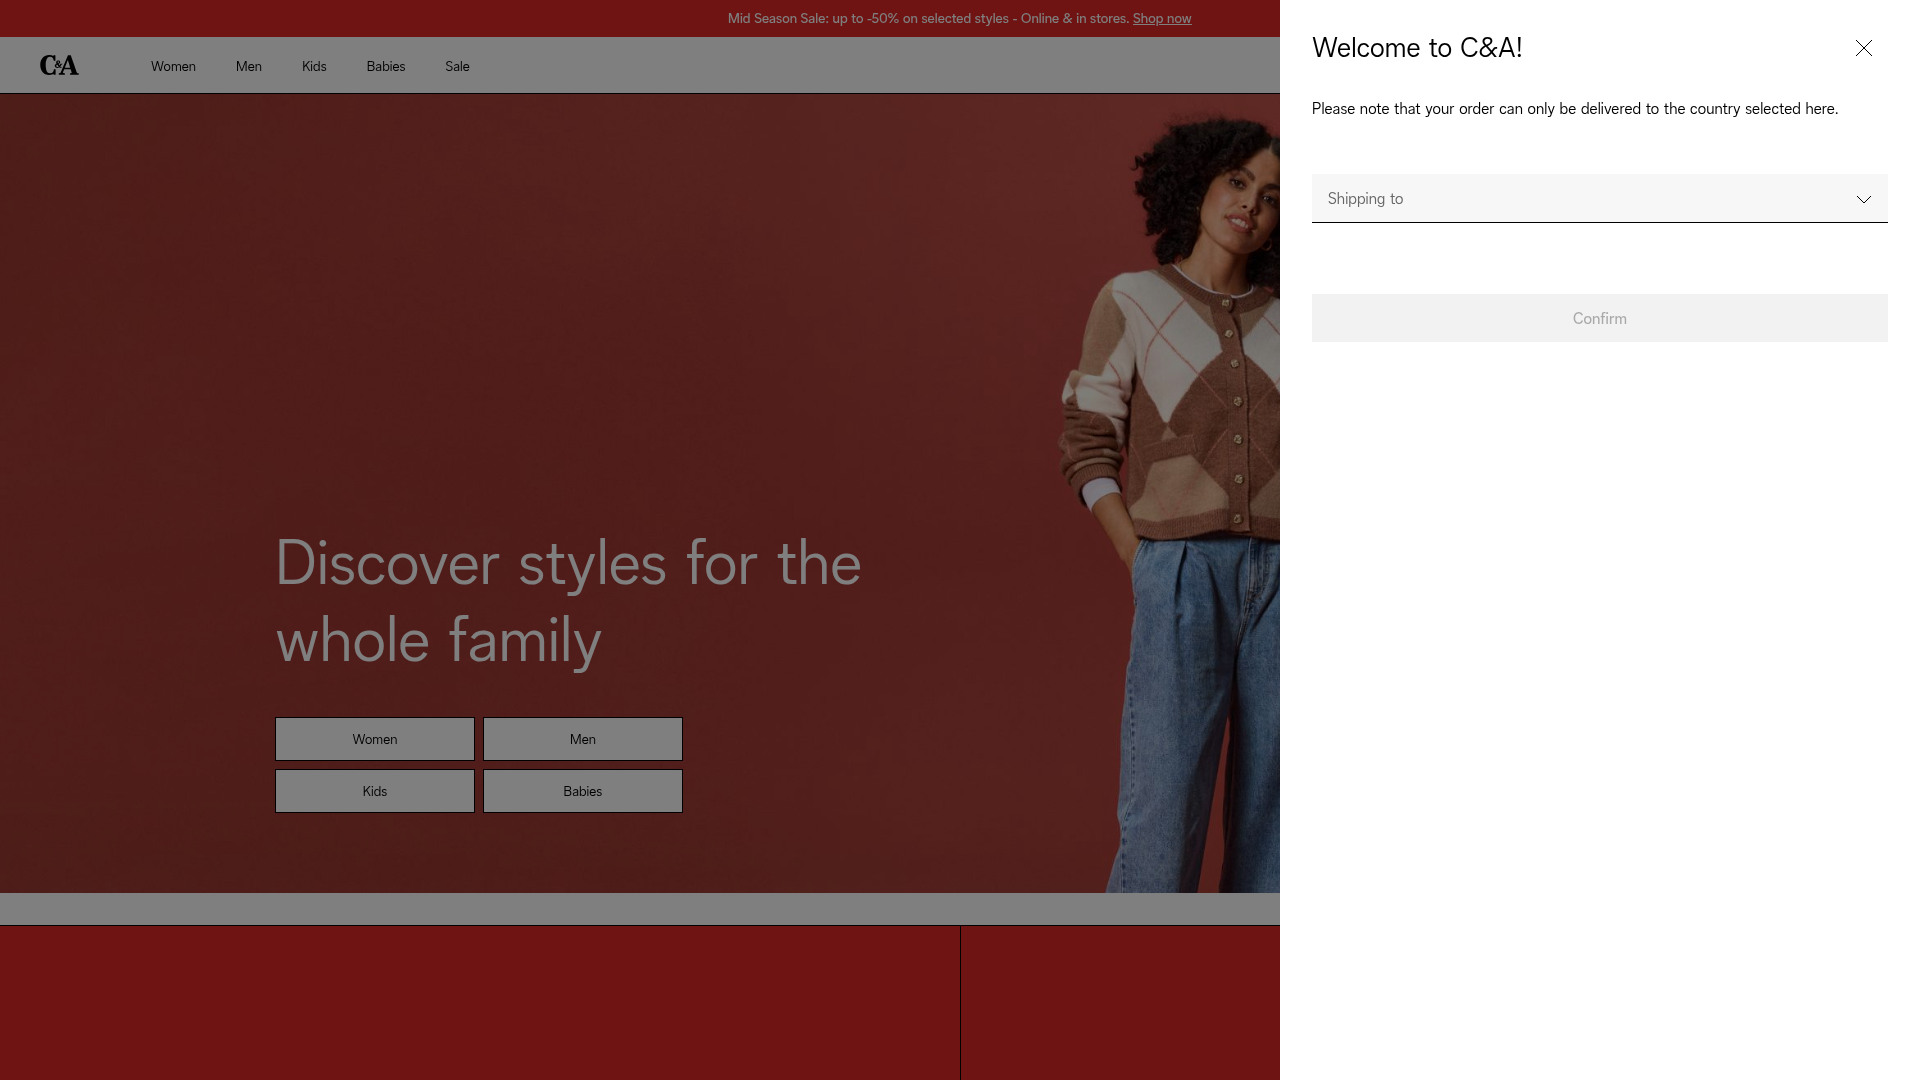Open the Kids navigation menu

313,66
